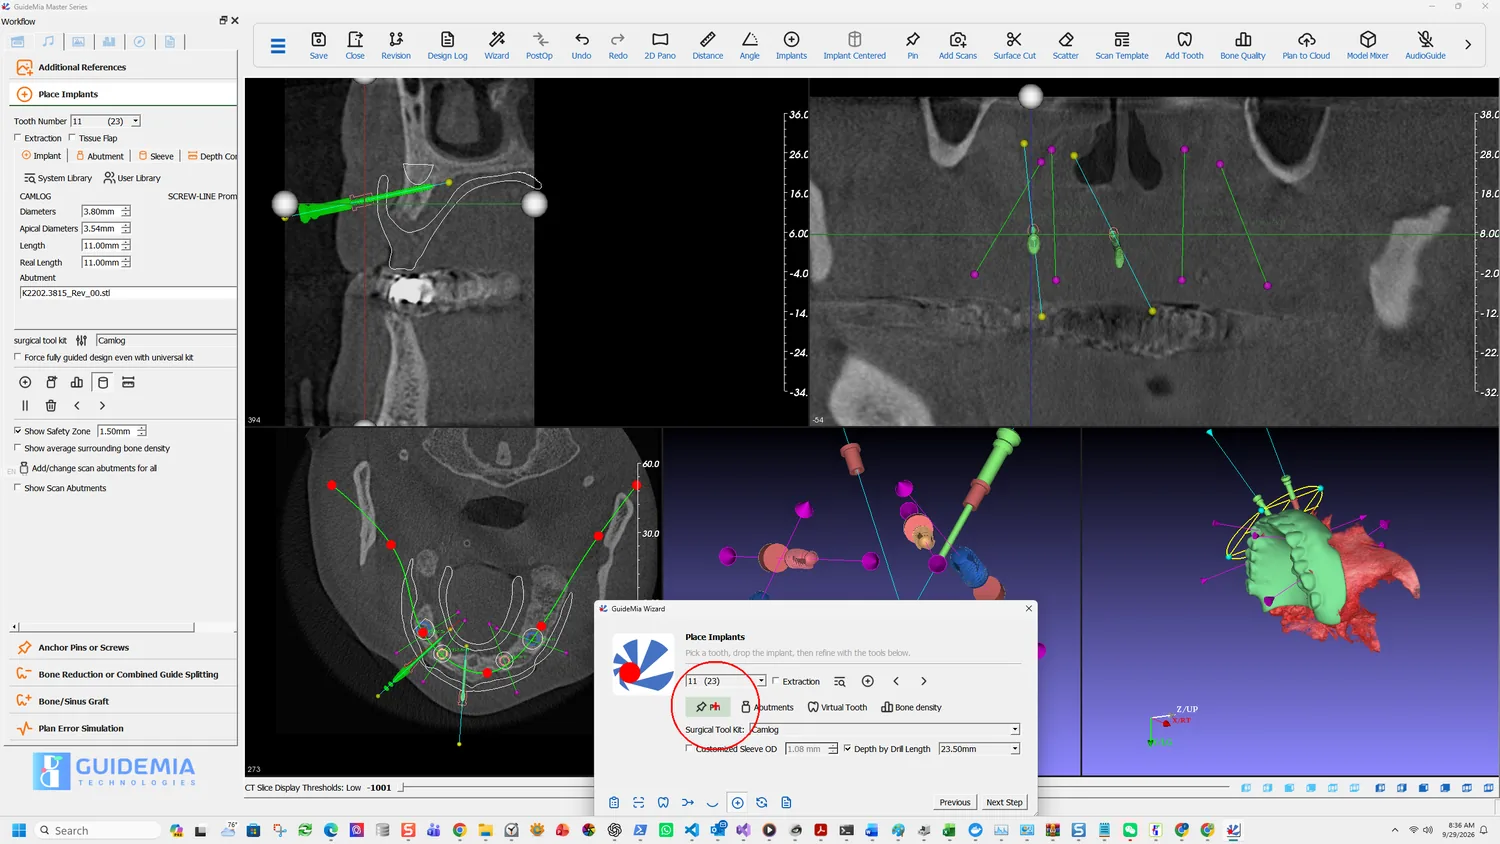Switch to the Abutment tab
Image resolution: width=1500 pixels, height=844 pixels.
click(100, 156)
